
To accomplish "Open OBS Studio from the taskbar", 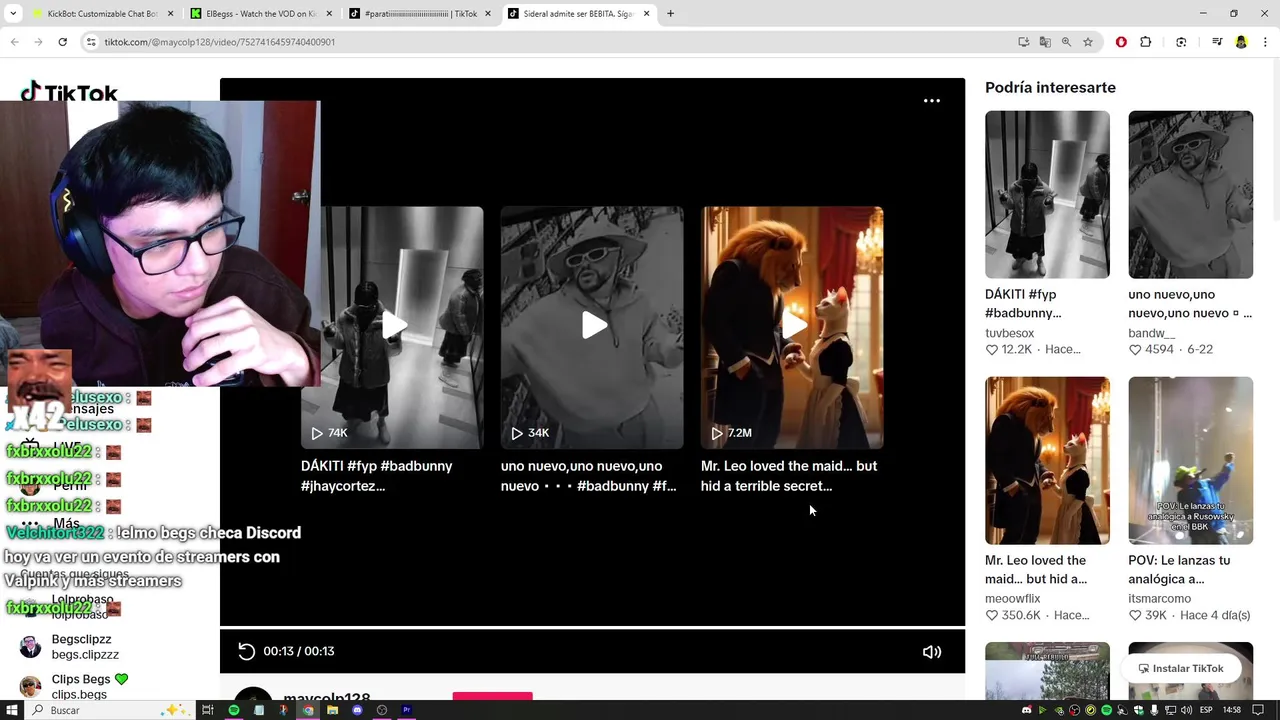I will 382,710.
